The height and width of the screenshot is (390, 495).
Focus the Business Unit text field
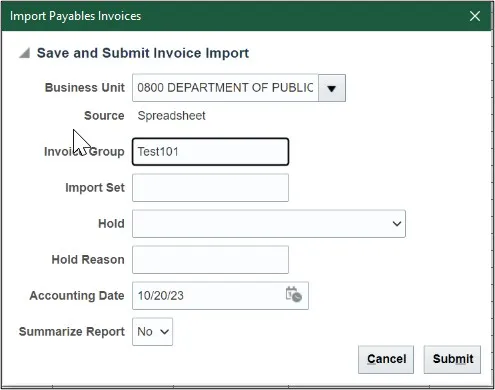(225, 88)
